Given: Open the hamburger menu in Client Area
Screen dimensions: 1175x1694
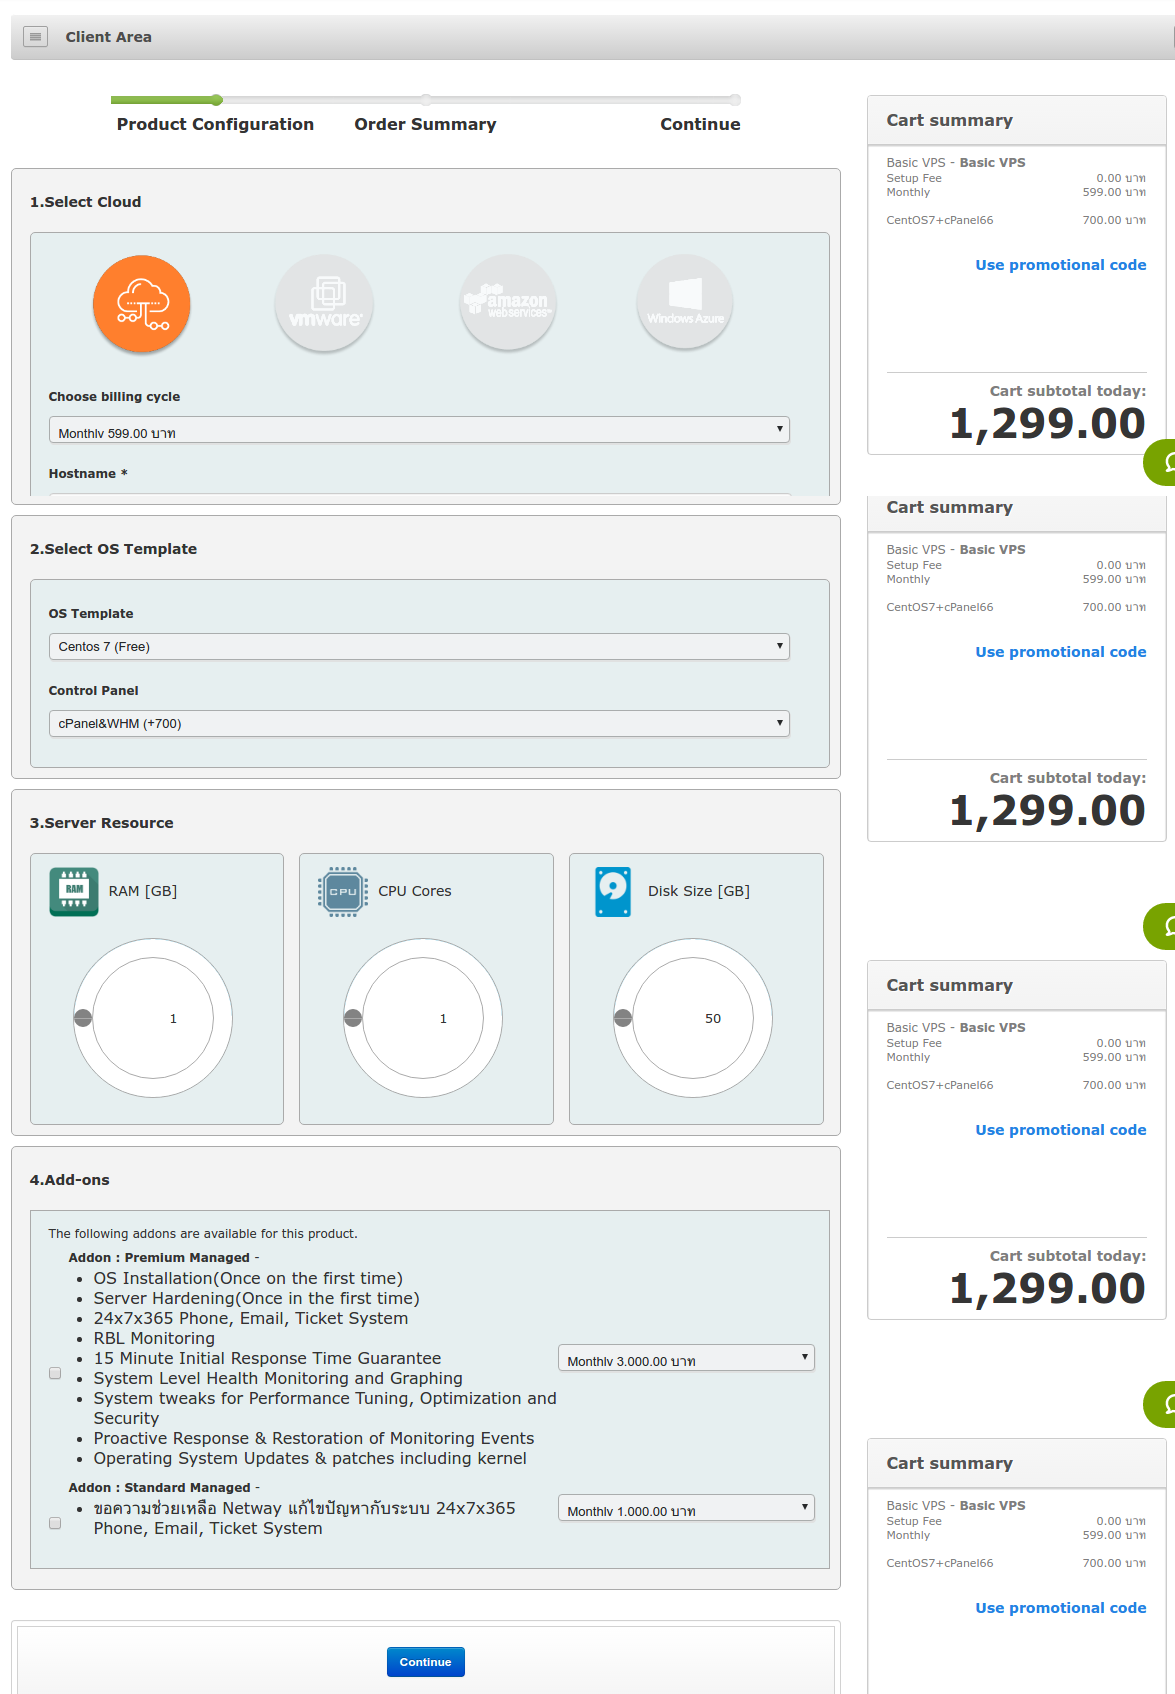Looking at the screenshot, I should (x=35, y=37).
